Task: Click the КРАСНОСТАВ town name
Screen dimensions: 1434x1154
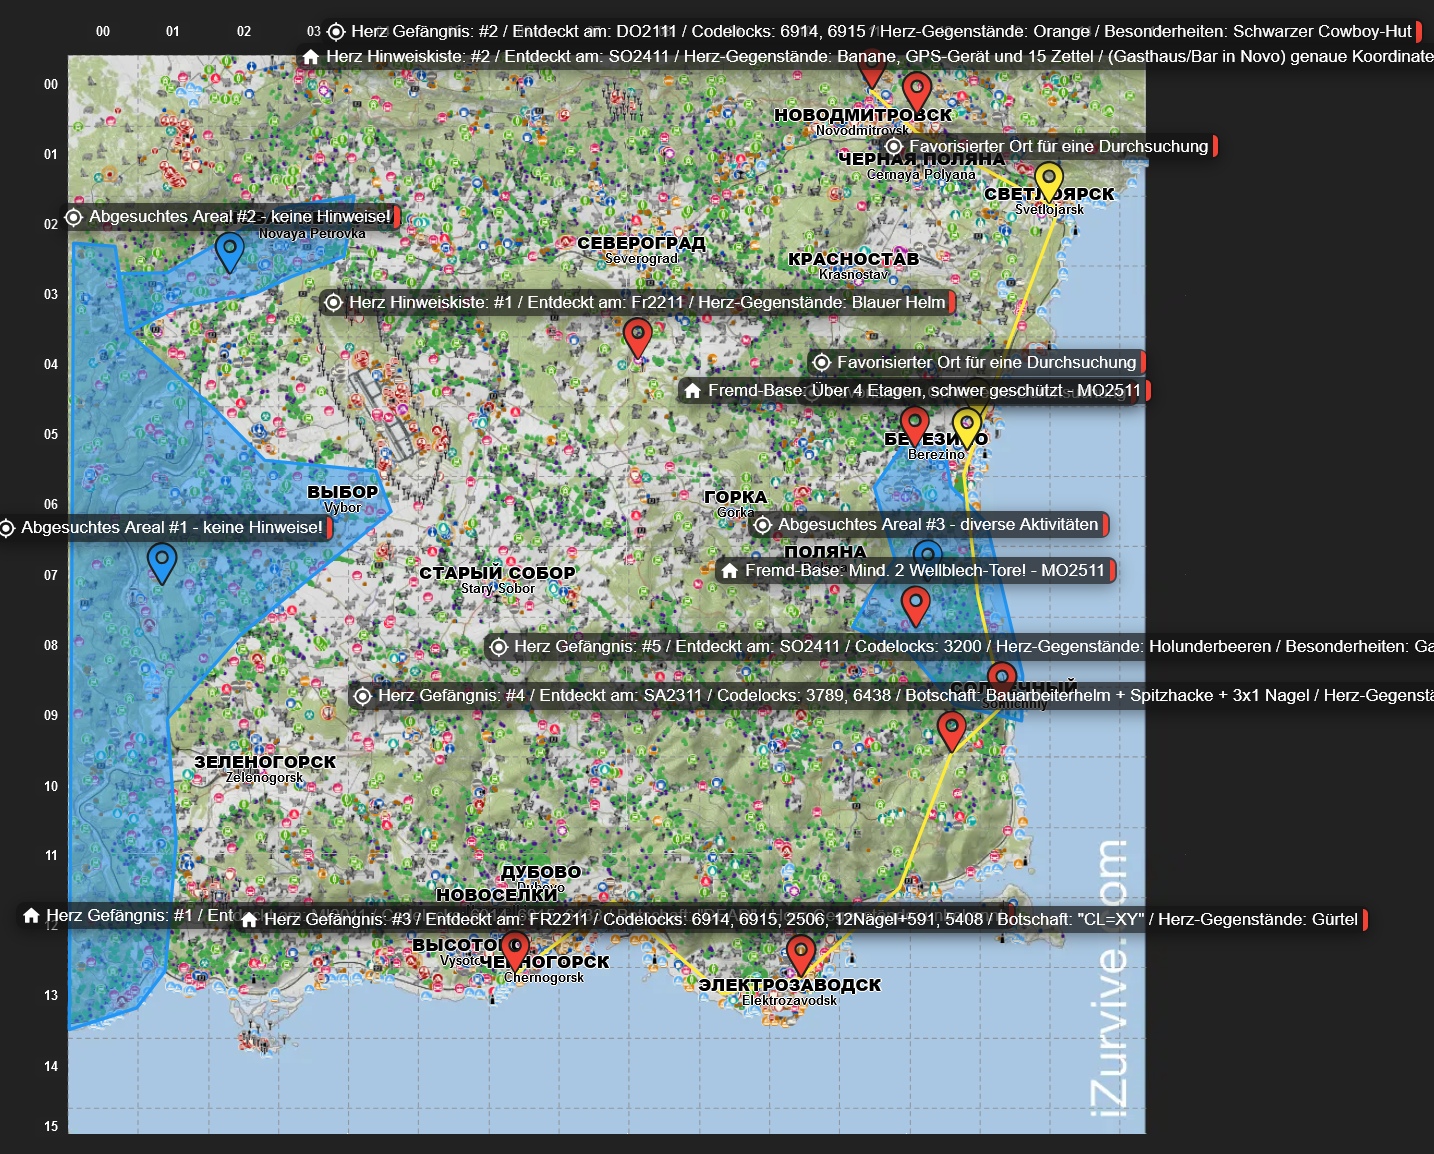Action: [853, 259]
